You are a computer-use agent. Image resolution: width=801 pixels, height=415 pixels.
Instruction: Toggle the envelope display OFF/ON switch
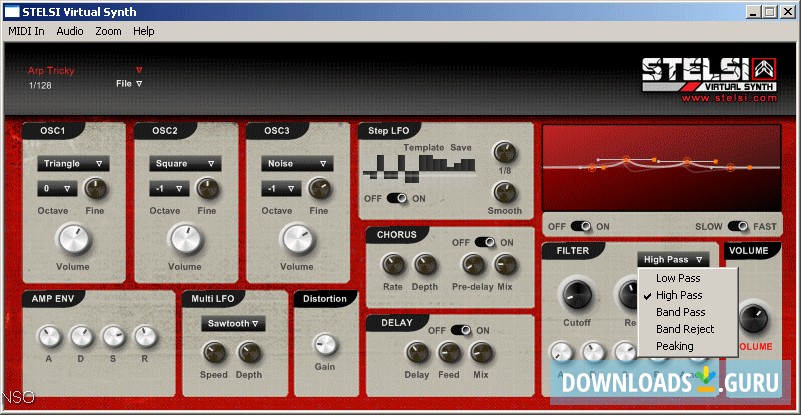(581, 226)
